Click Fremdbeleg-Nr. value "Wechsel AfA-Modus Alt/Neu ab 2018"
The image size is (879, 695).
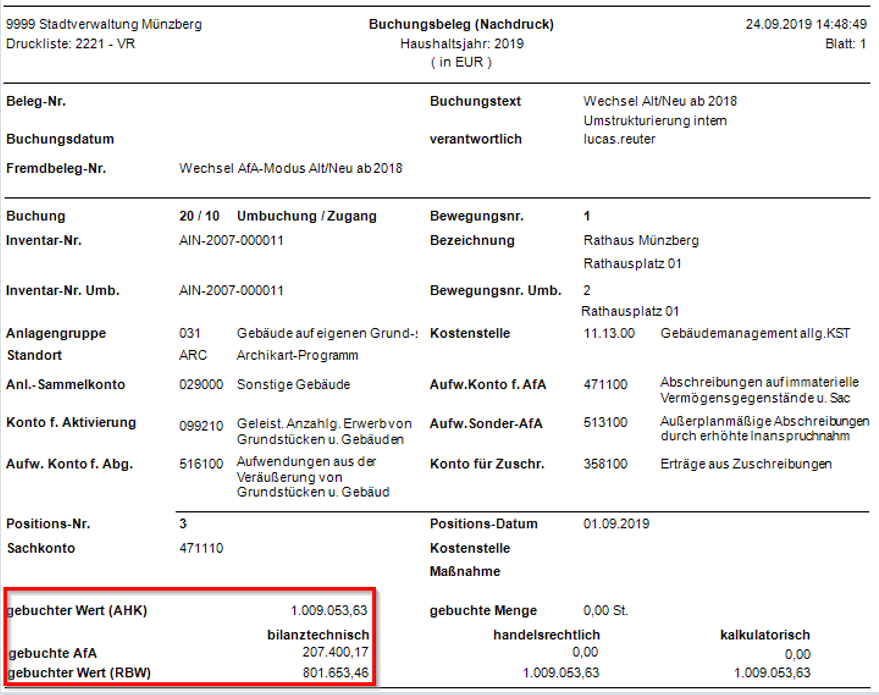point(290,168)
